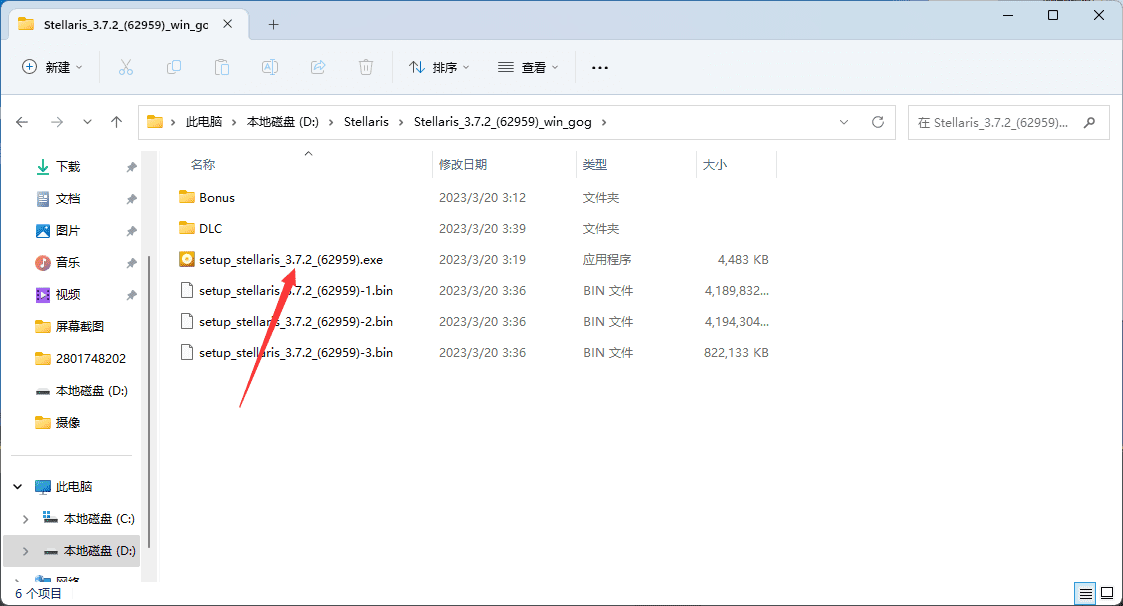Click the Rename icon in toolbar
Image resolution: width=1123 pixels, height=606 pixels.
pos(270,67)
